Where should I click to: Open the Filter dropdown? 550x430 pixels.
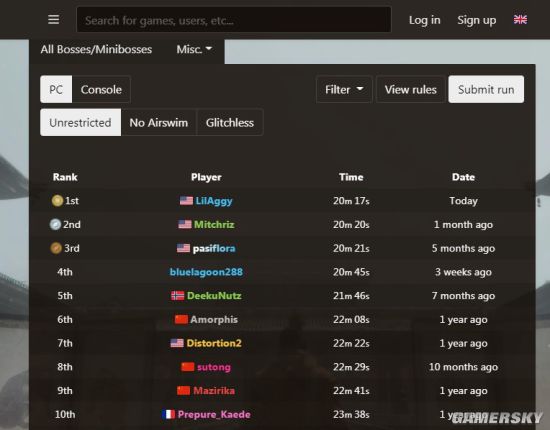pos(344,89)
